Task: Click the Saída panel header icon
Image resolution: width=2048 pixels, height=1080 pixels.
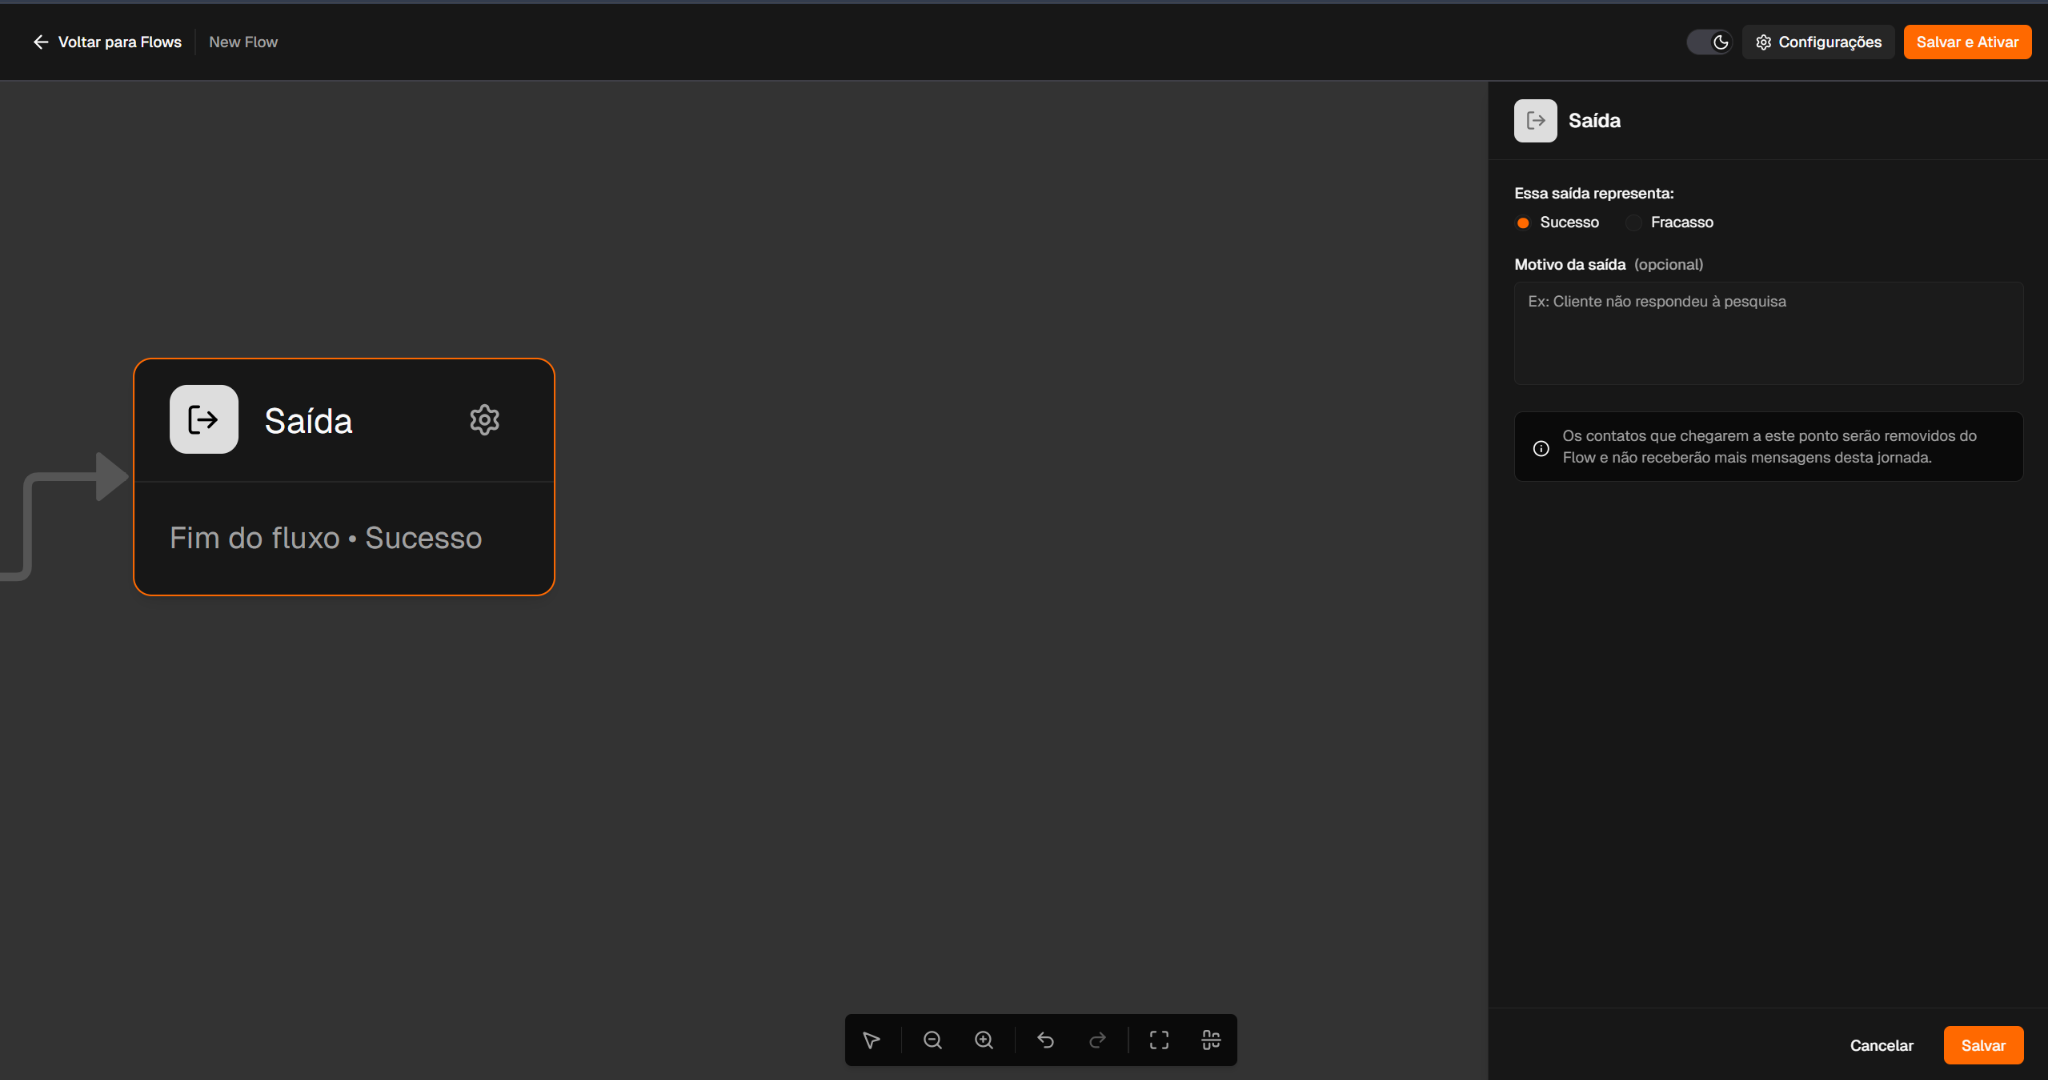Action: tap(1535, 121)
